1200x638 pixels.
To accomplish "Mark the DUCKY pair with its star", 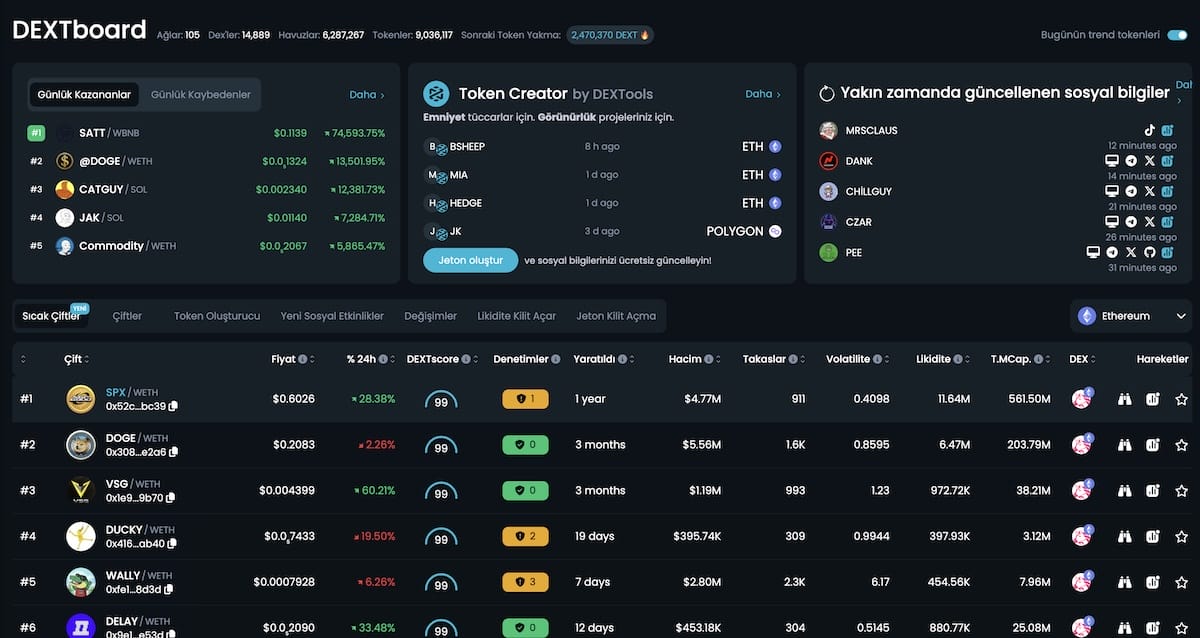I will pos(1181,537).
